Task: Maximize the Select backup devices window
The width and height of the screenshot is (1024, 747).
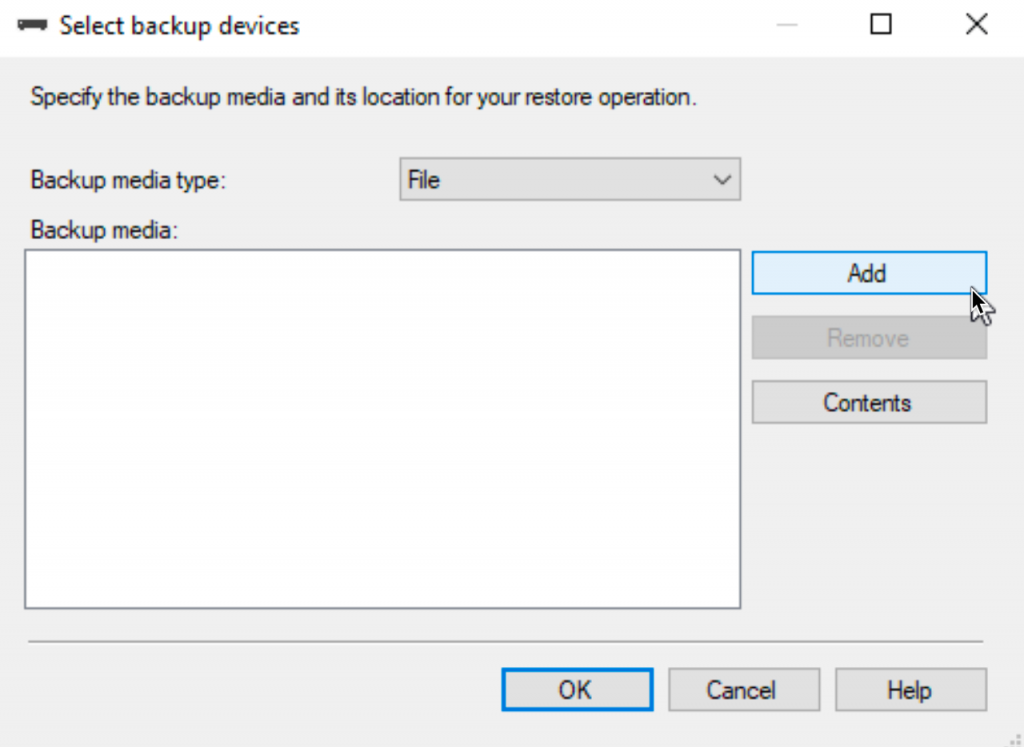Action: click(x=881, y=25)
